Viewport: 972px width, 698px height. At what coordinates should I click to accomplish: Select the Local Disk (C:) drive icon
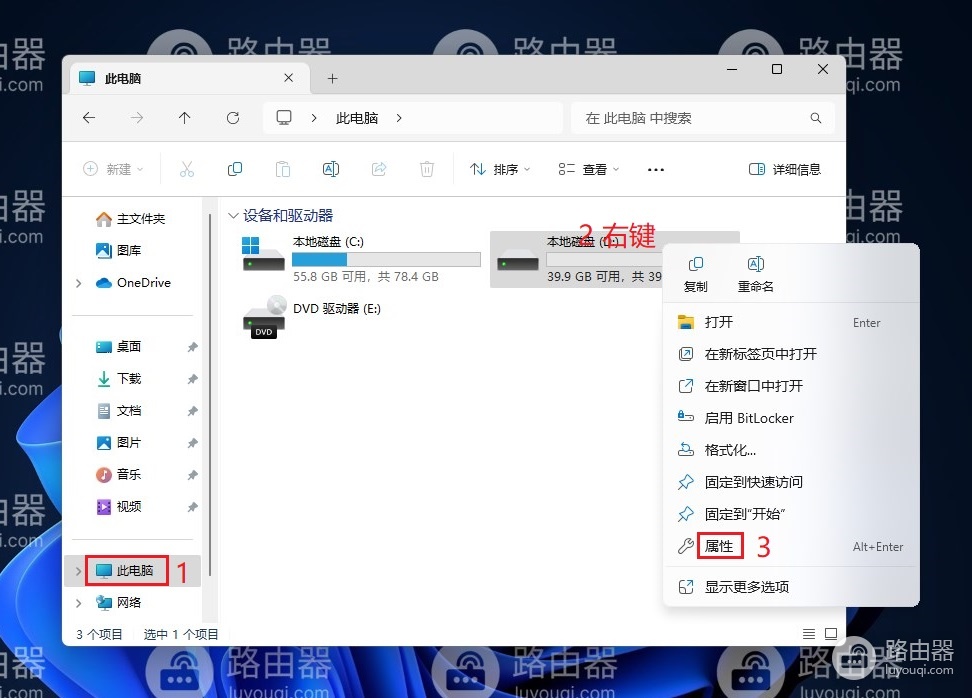[x=263, y=254]
